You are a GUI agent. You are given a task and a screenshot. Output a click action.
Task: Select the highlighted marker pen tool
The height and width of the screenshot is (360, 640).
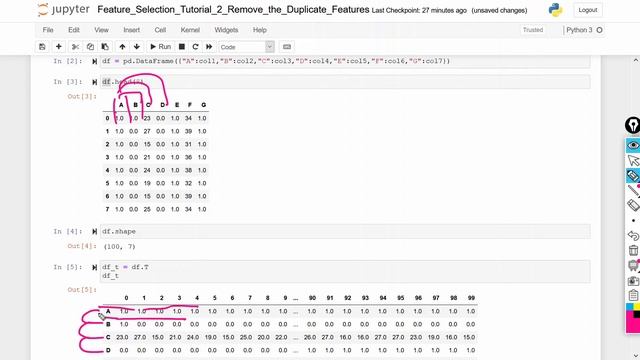[633, 176]
